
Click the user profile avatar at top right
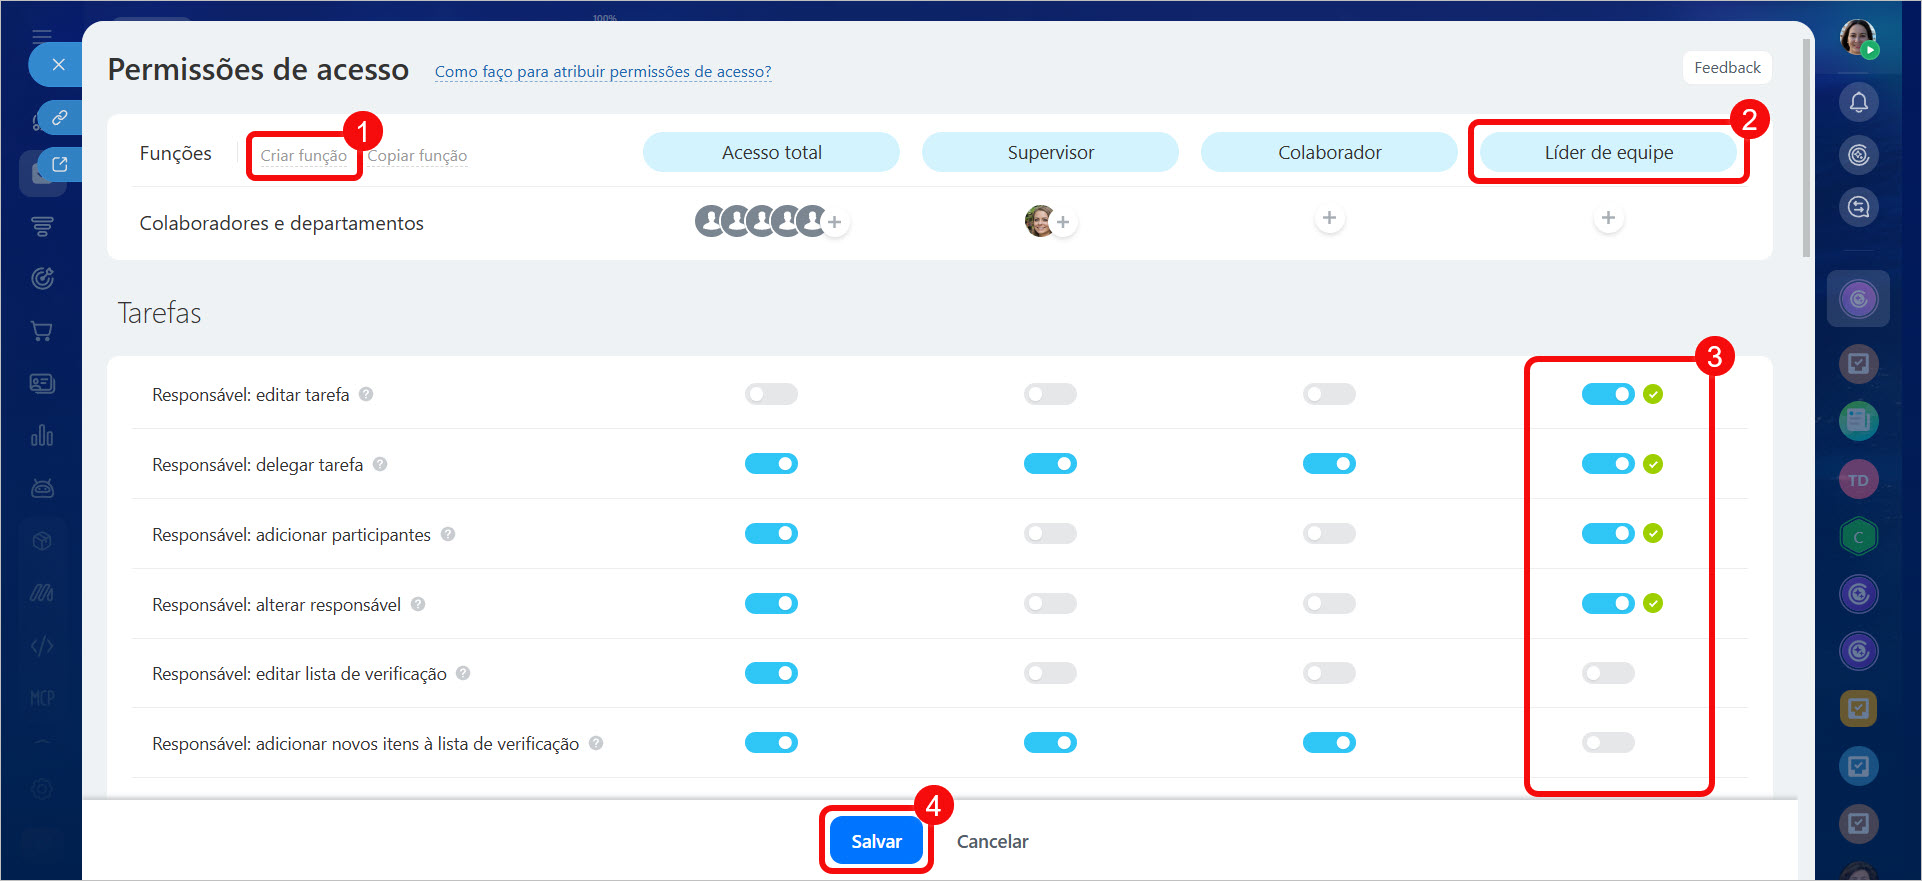click(x=1858, y=38)
